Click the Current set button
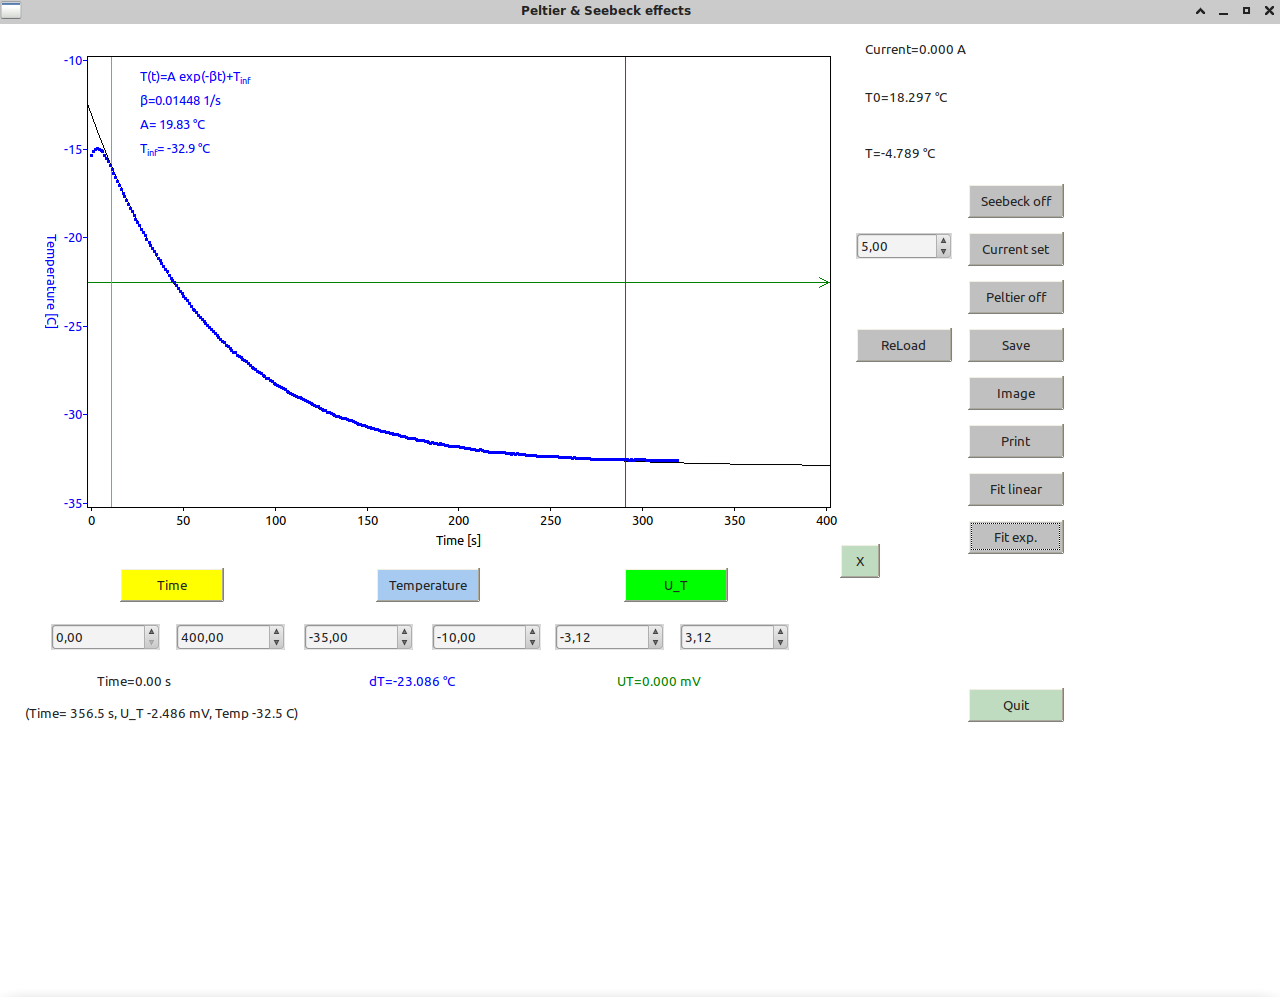The height and width of the screenshot is (997, 1280). [x=1016, y=249]
